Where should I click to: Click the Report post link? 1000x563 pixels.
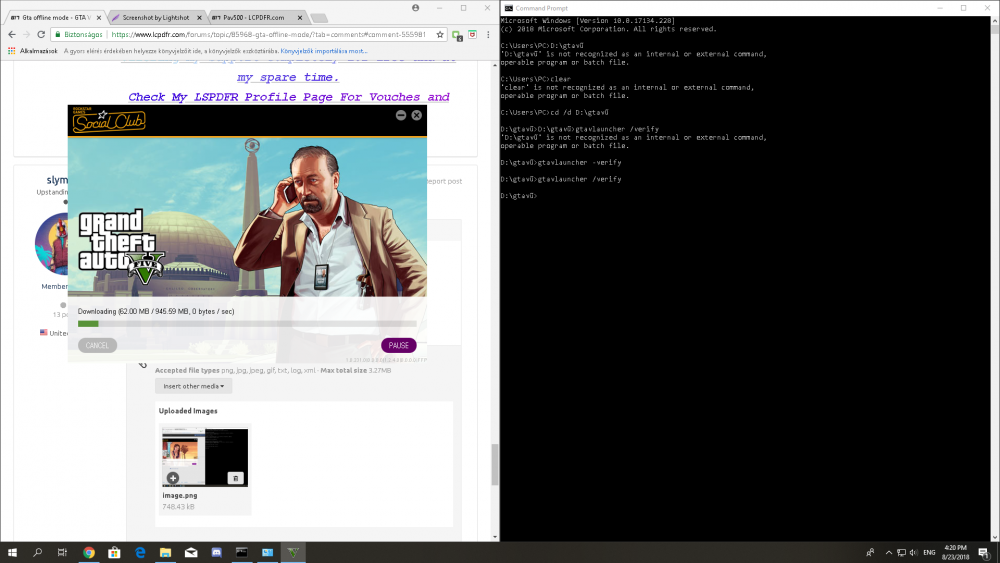click(x=444, y=181)
